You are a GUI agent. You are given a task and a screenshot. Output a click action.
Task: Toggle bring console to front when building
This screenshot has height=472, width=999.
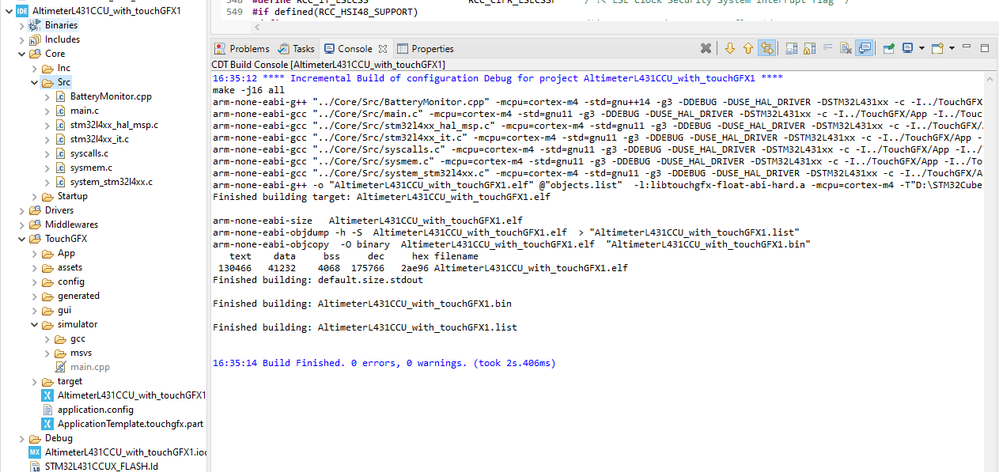(865, 48)
